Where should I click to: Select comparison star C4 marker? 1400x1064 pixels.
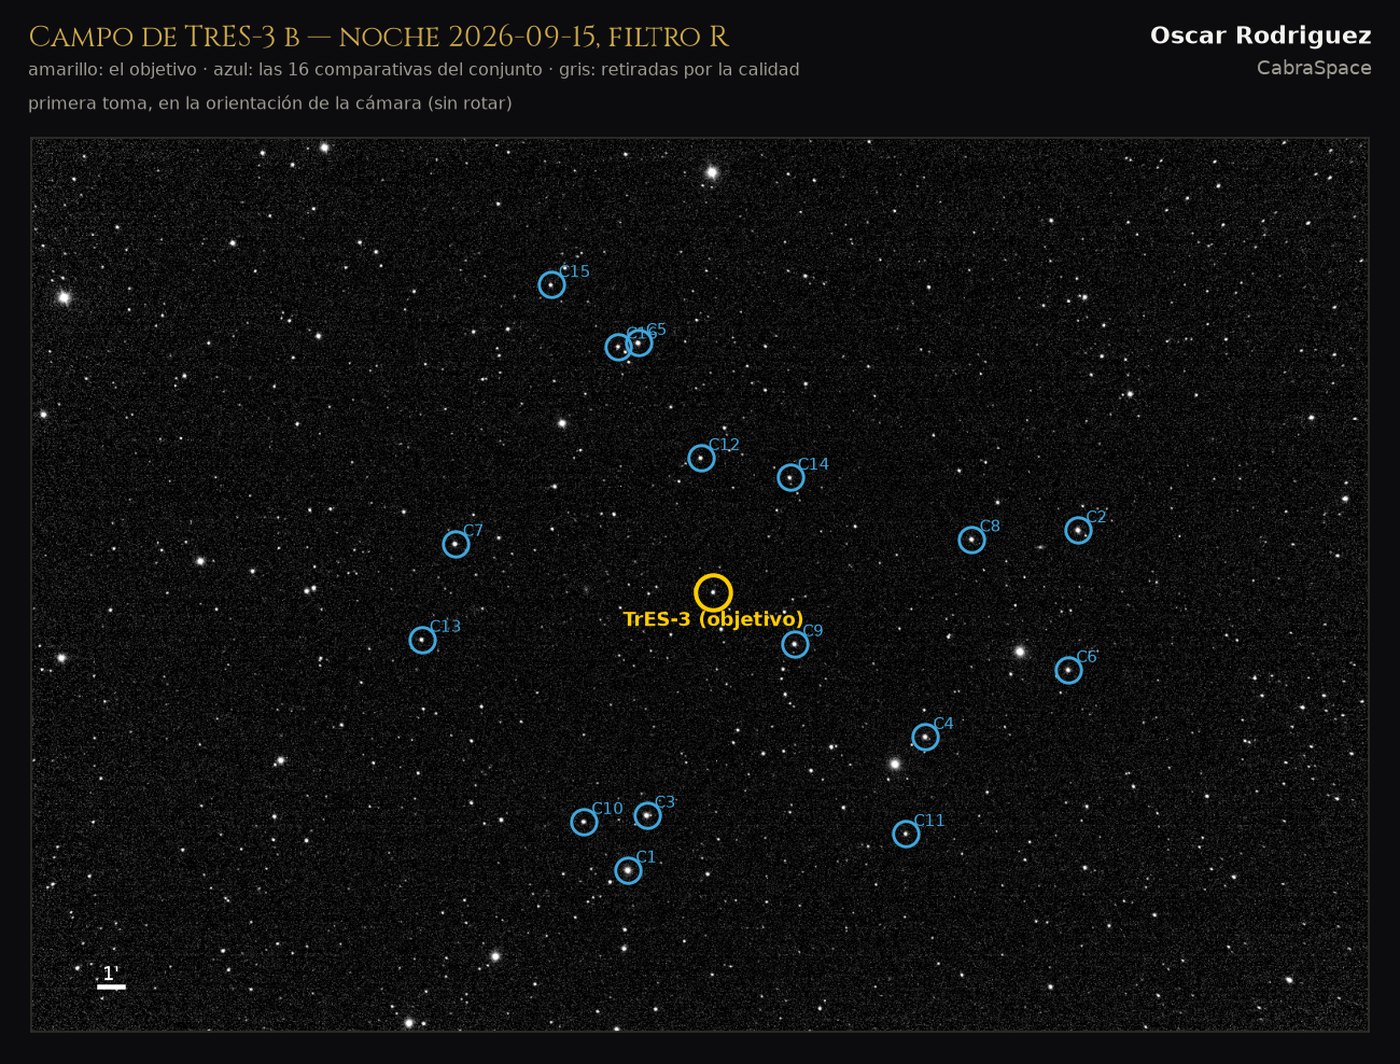point(925,737)
